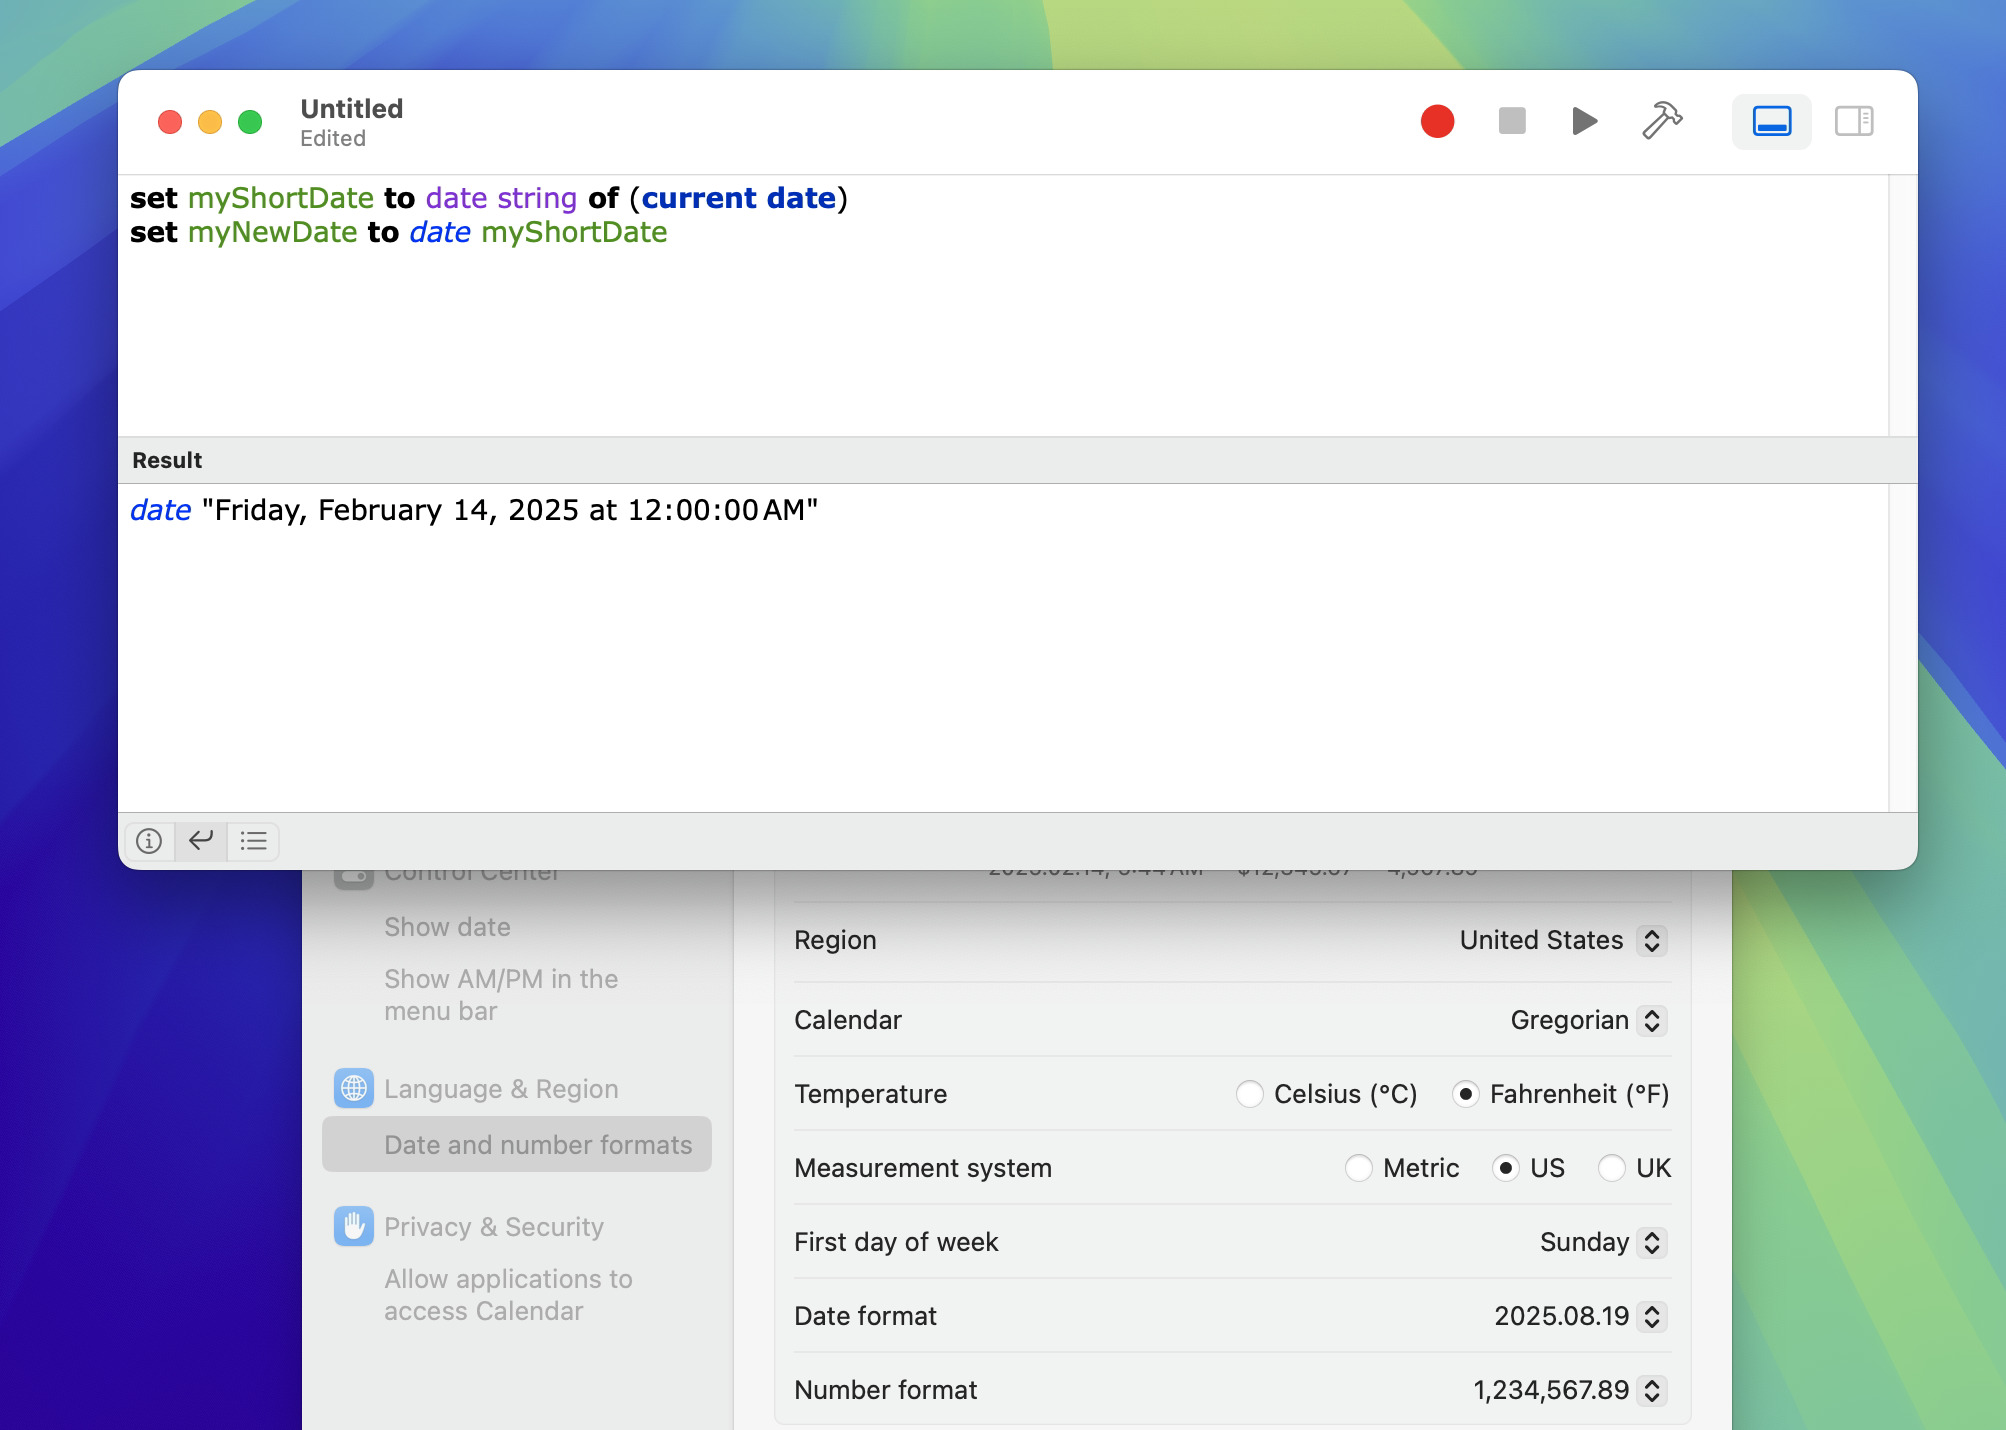Screen dimensions: 2006x1430
Task: Compile the script with the hammer icon
Action: [1662, 122]
